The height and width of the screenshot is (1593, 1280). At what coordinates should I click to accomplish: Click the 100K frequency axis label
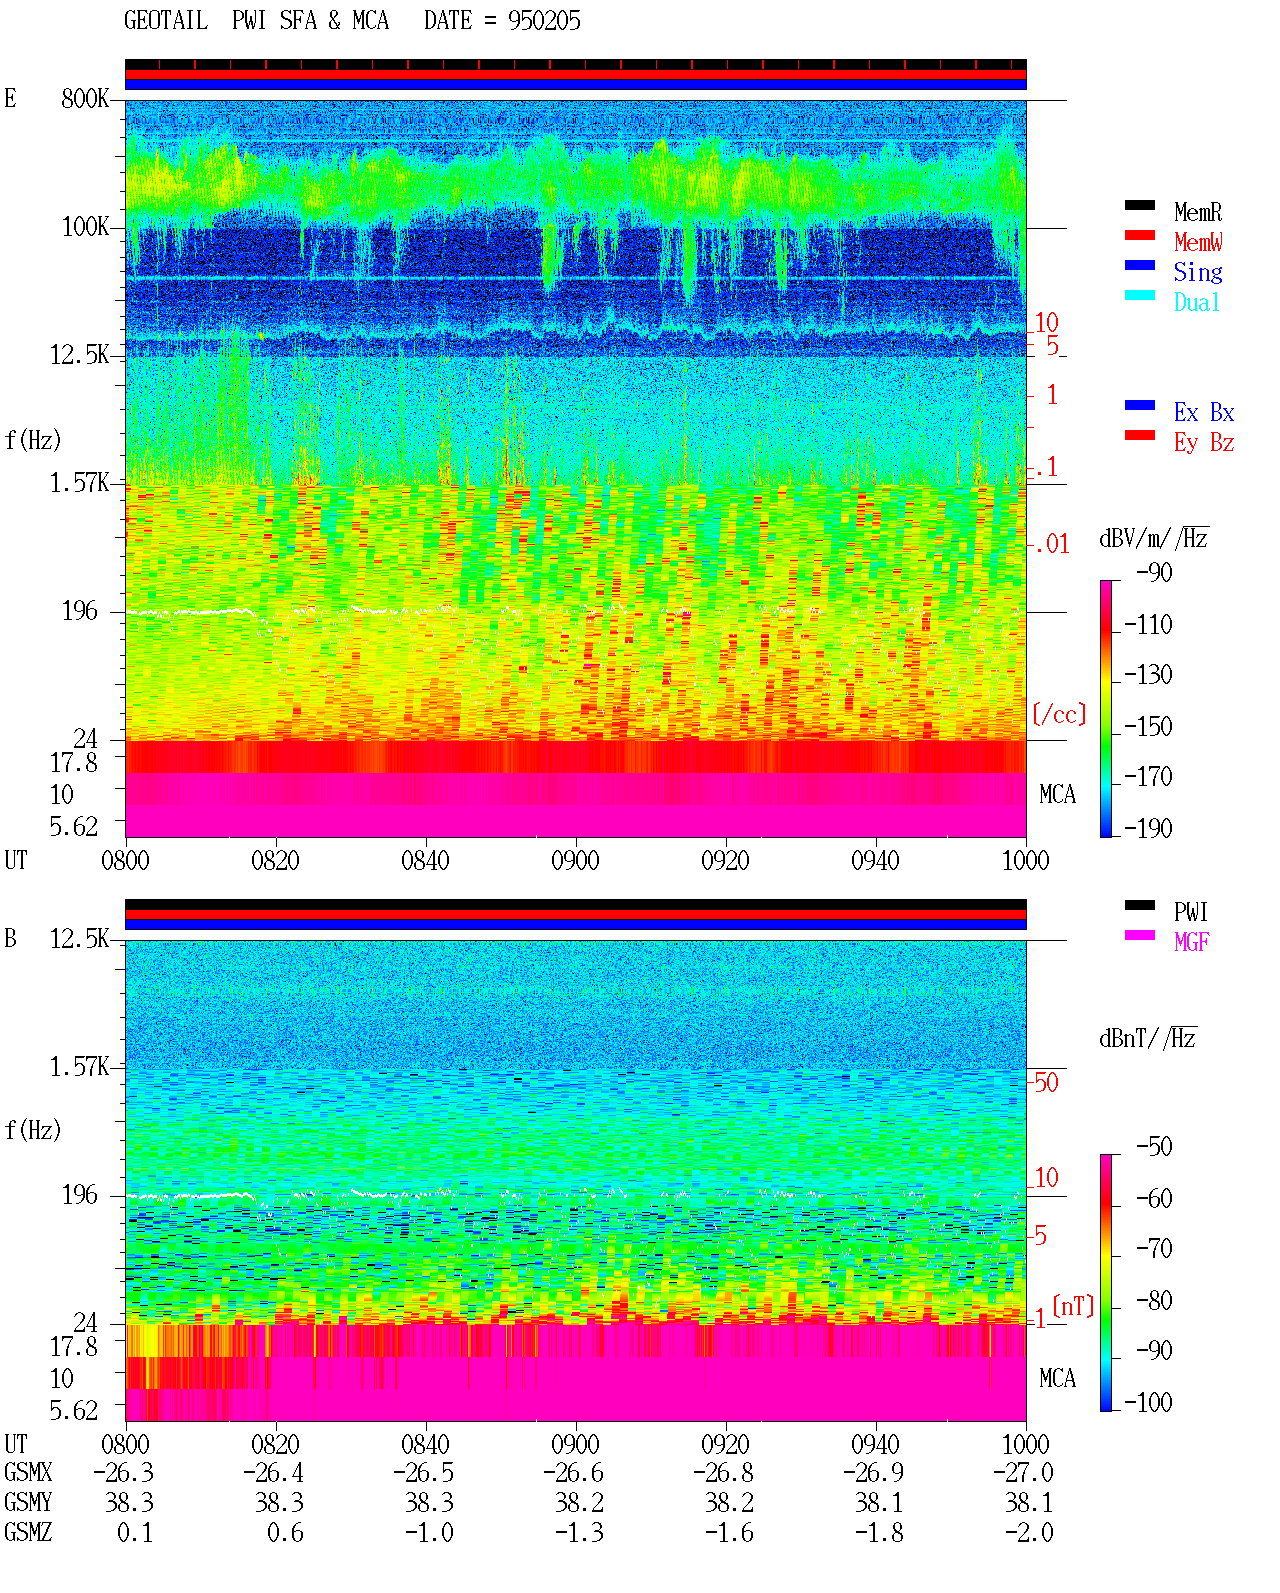(85, 227)
